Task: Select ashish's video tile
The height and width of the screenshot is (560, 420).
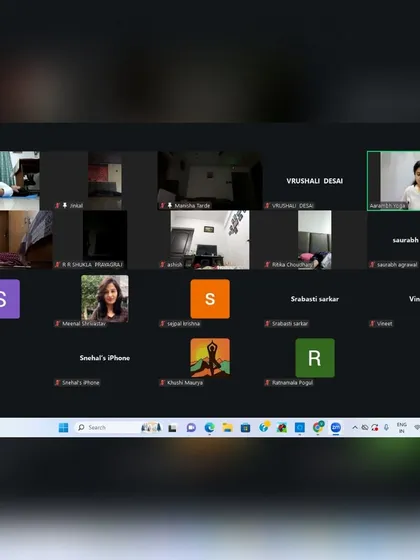Action: pyautogui.click(x=210, y=240)
